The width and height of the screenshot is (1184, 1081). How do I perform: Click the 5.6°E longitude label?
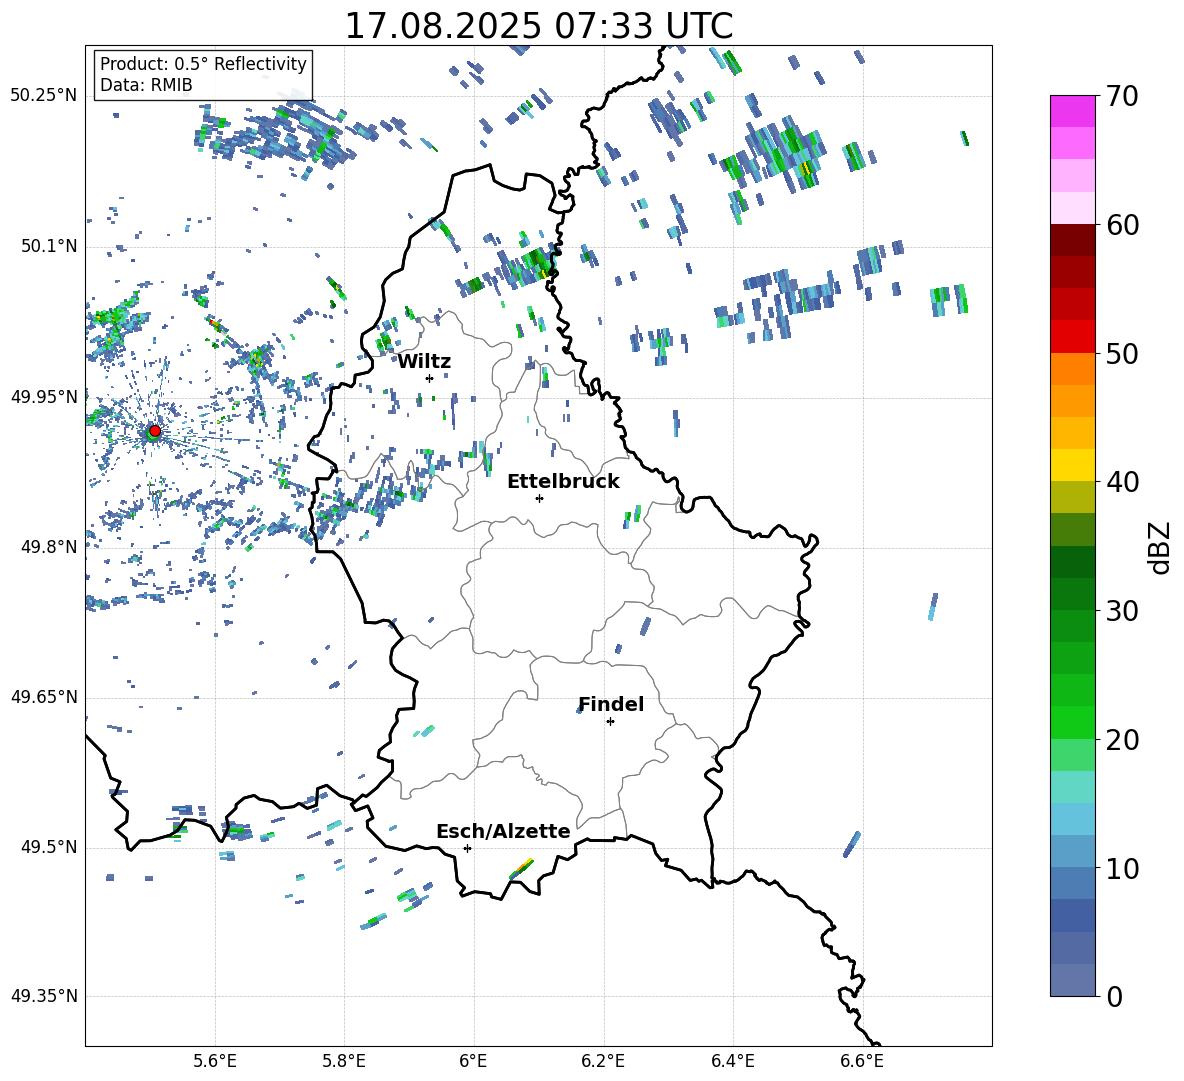pos(215,1061)
